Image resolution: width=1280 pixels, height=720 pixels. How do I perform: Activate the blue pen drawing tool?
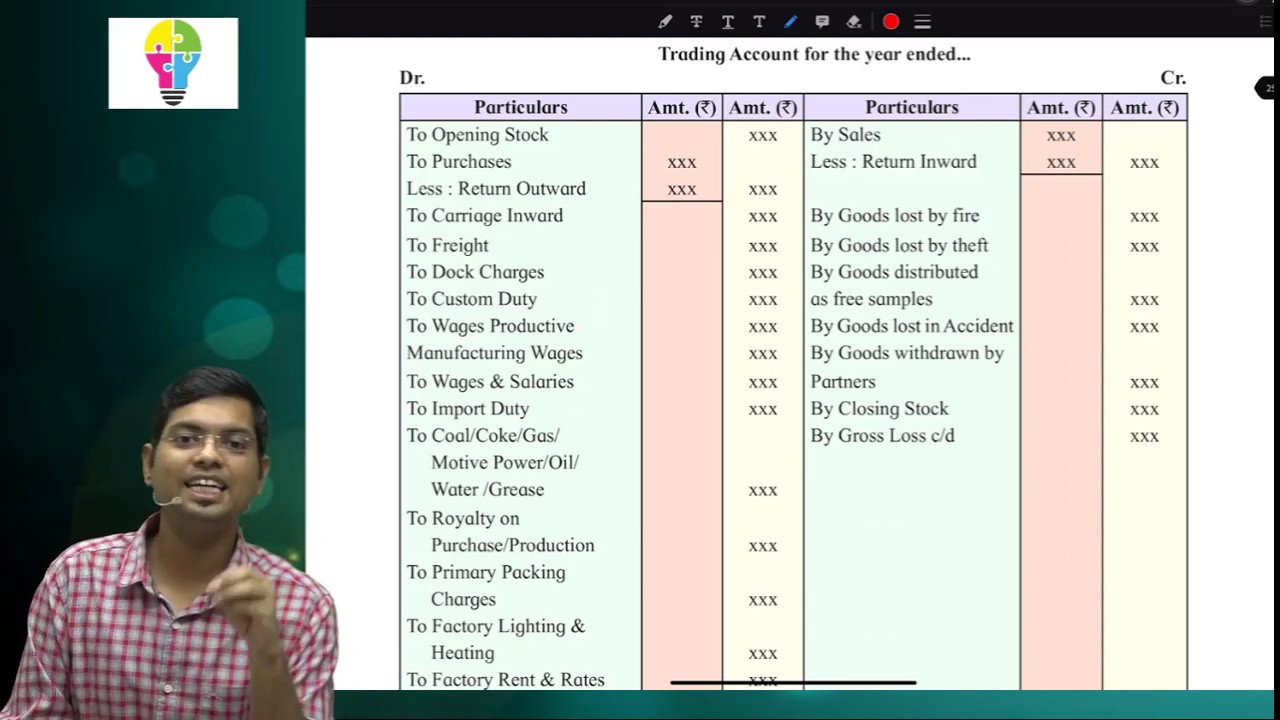[x=790, y=21]
